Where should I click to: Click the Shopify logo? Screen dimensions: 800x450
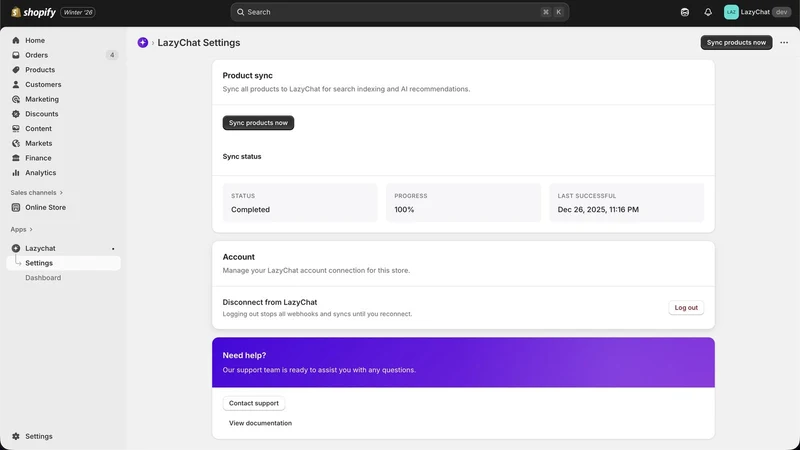point(33,12)
